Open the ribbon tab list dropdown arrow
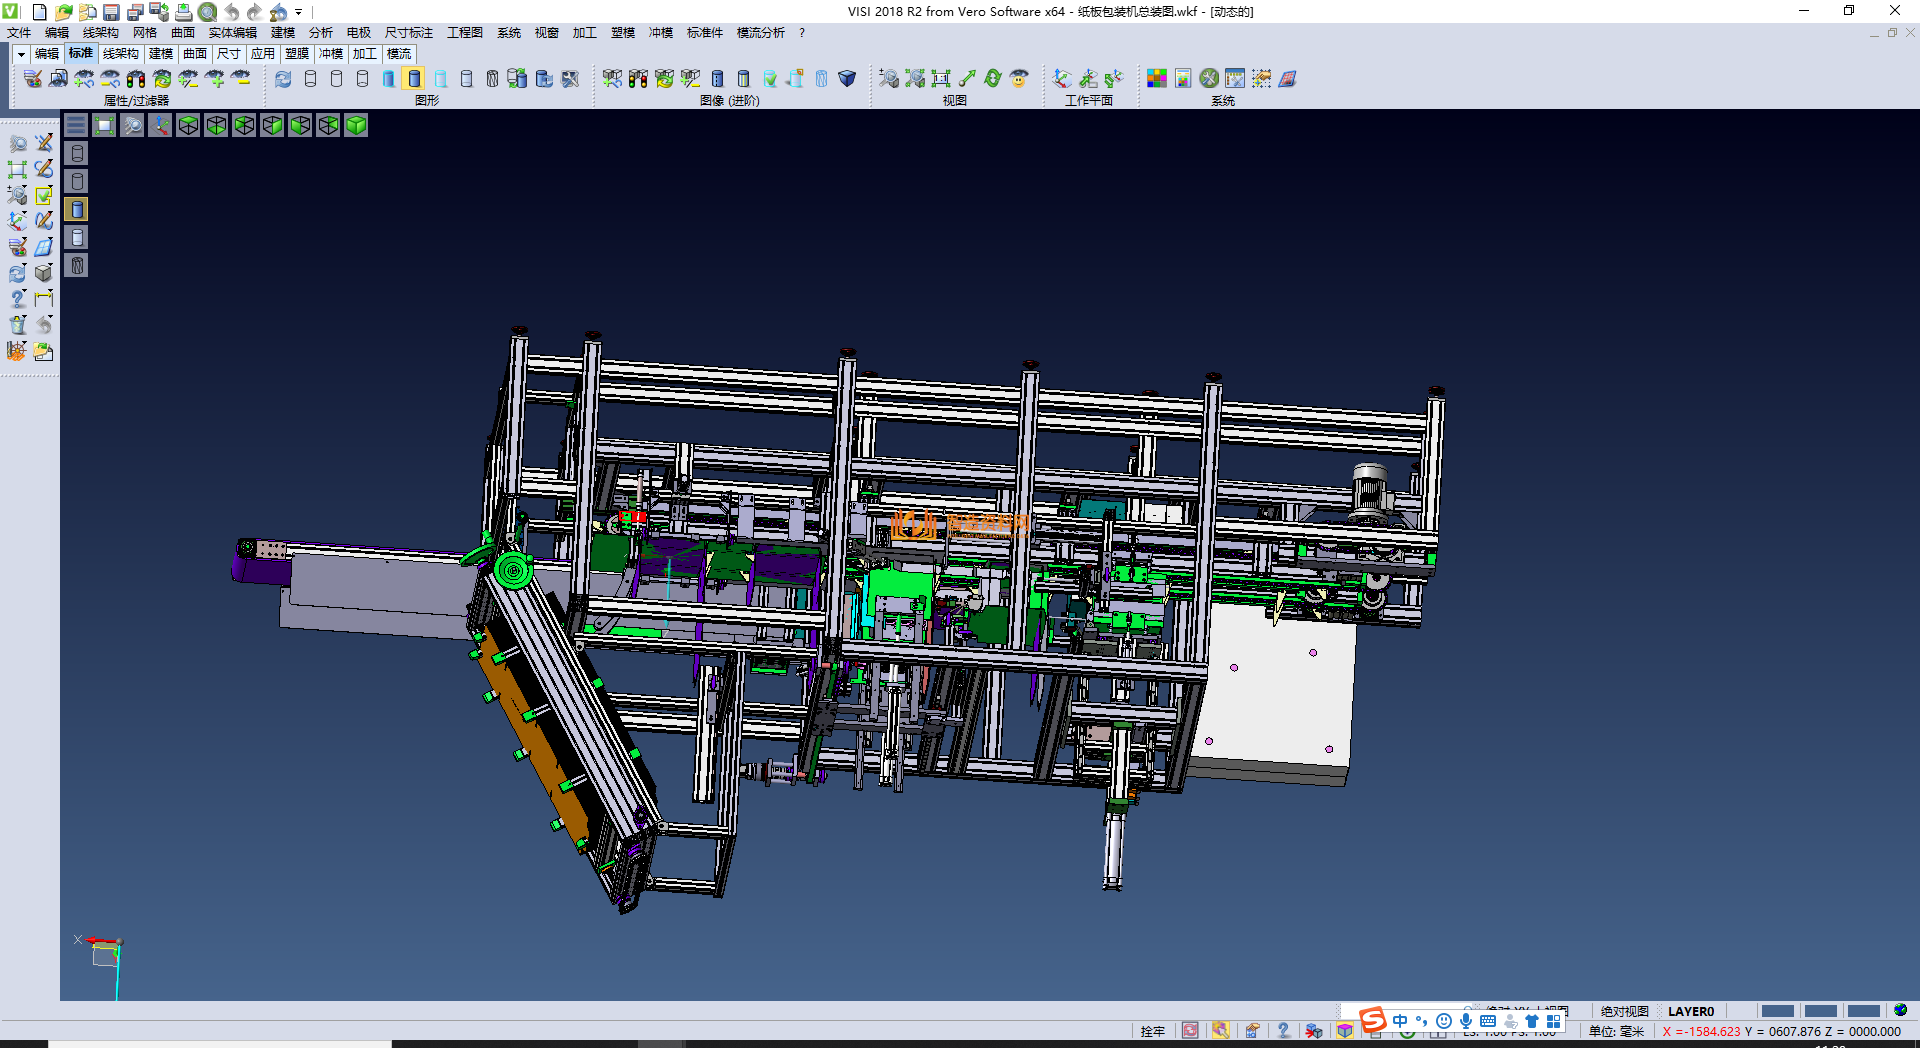Image resolution: width=1920 pixels, height=1048 pixels. (20, 54)
